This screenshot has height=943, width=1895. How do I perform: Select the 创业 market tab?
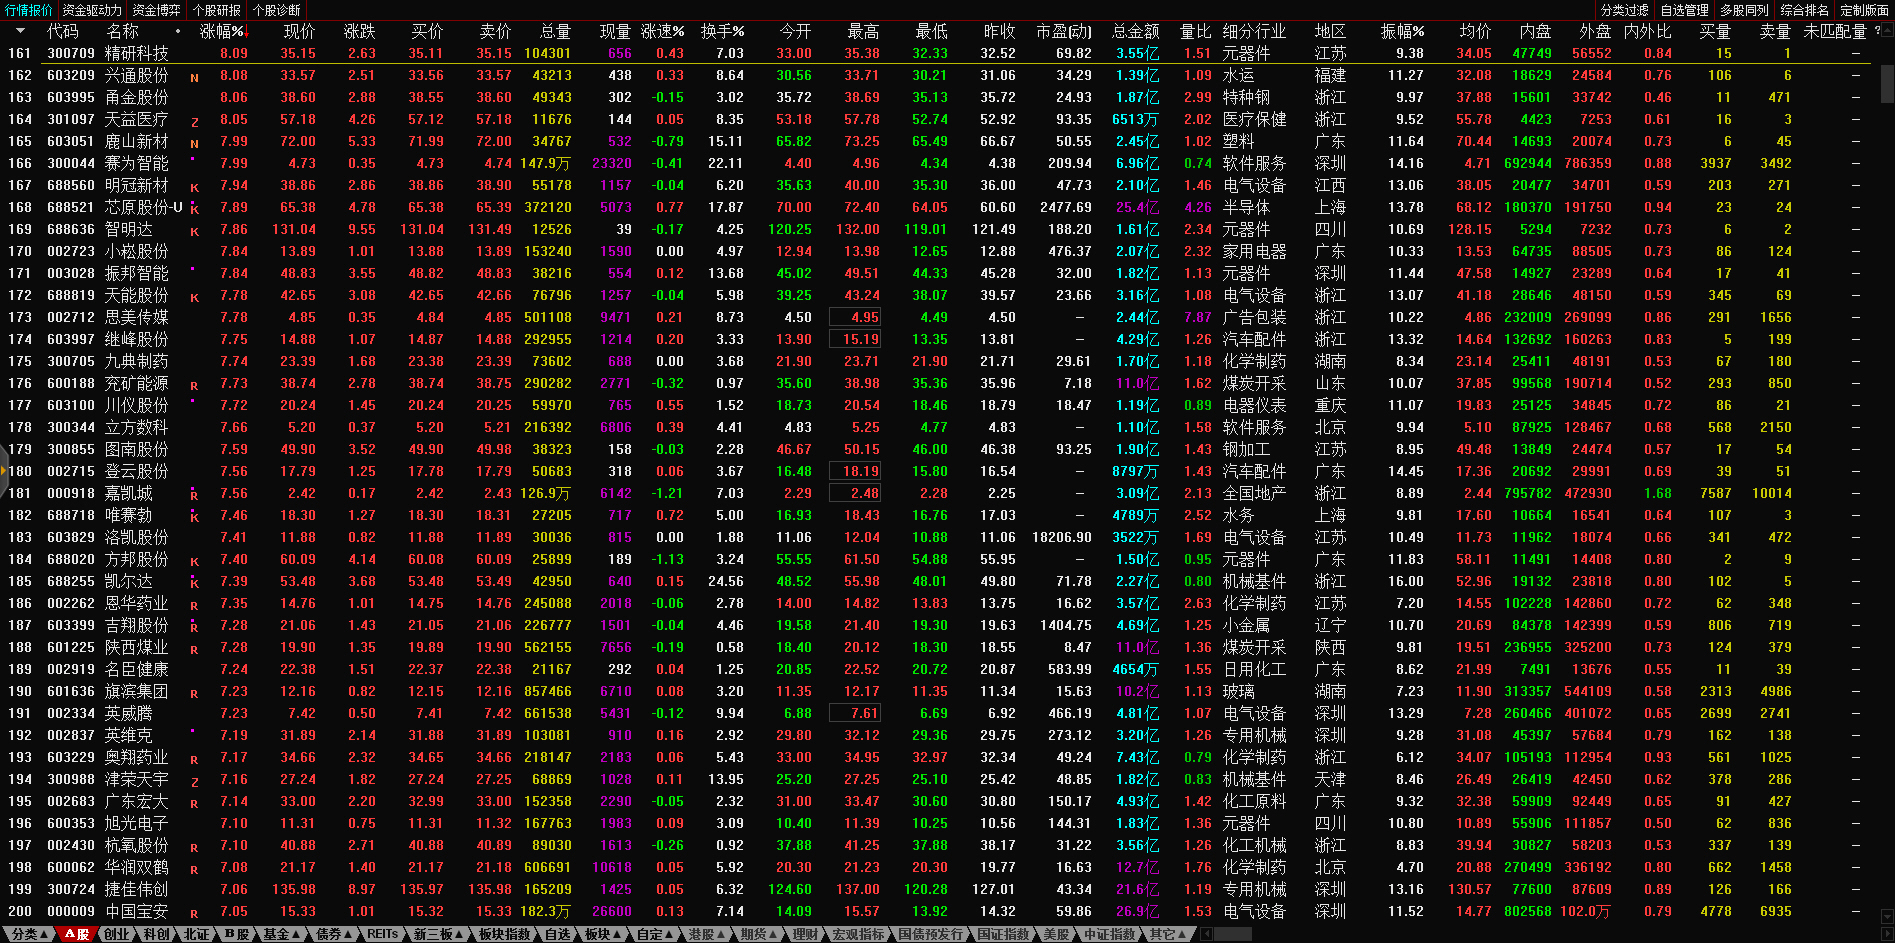(117, 934)
